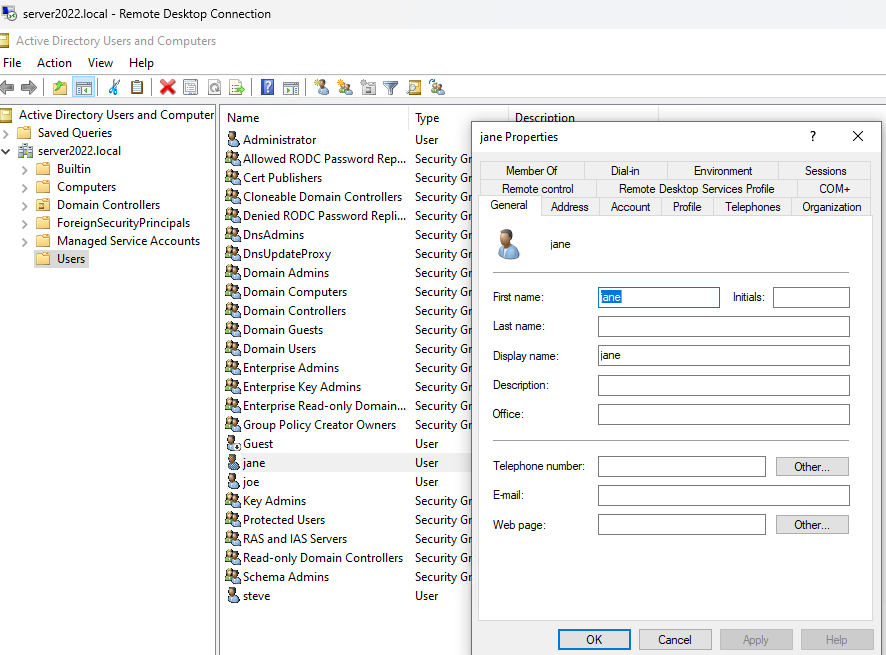Click Other button beside Telephone number
Image resolution: width=886 pixels, height=655 pixels.
(x=811, y=467)
